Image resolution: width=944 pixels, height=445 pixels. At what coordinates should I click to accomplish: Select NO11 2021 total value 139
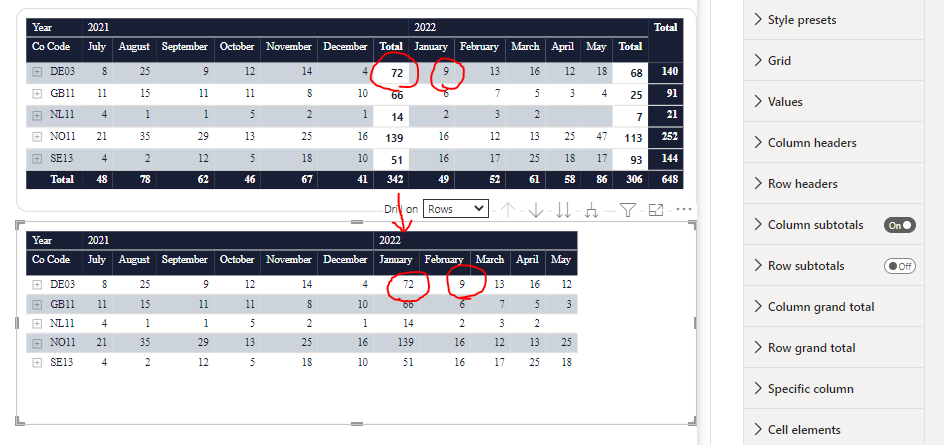(x=394, y=138)
